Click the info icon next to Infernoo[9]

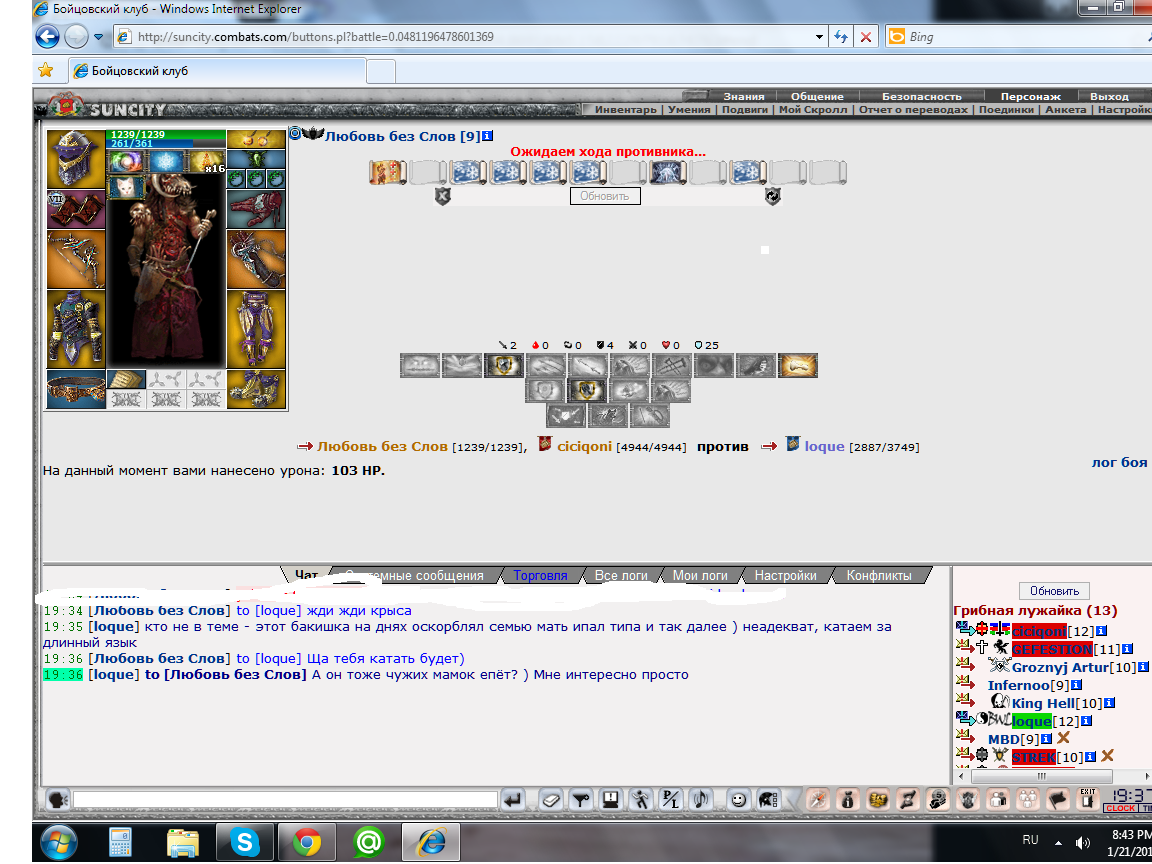(1076, 685)
